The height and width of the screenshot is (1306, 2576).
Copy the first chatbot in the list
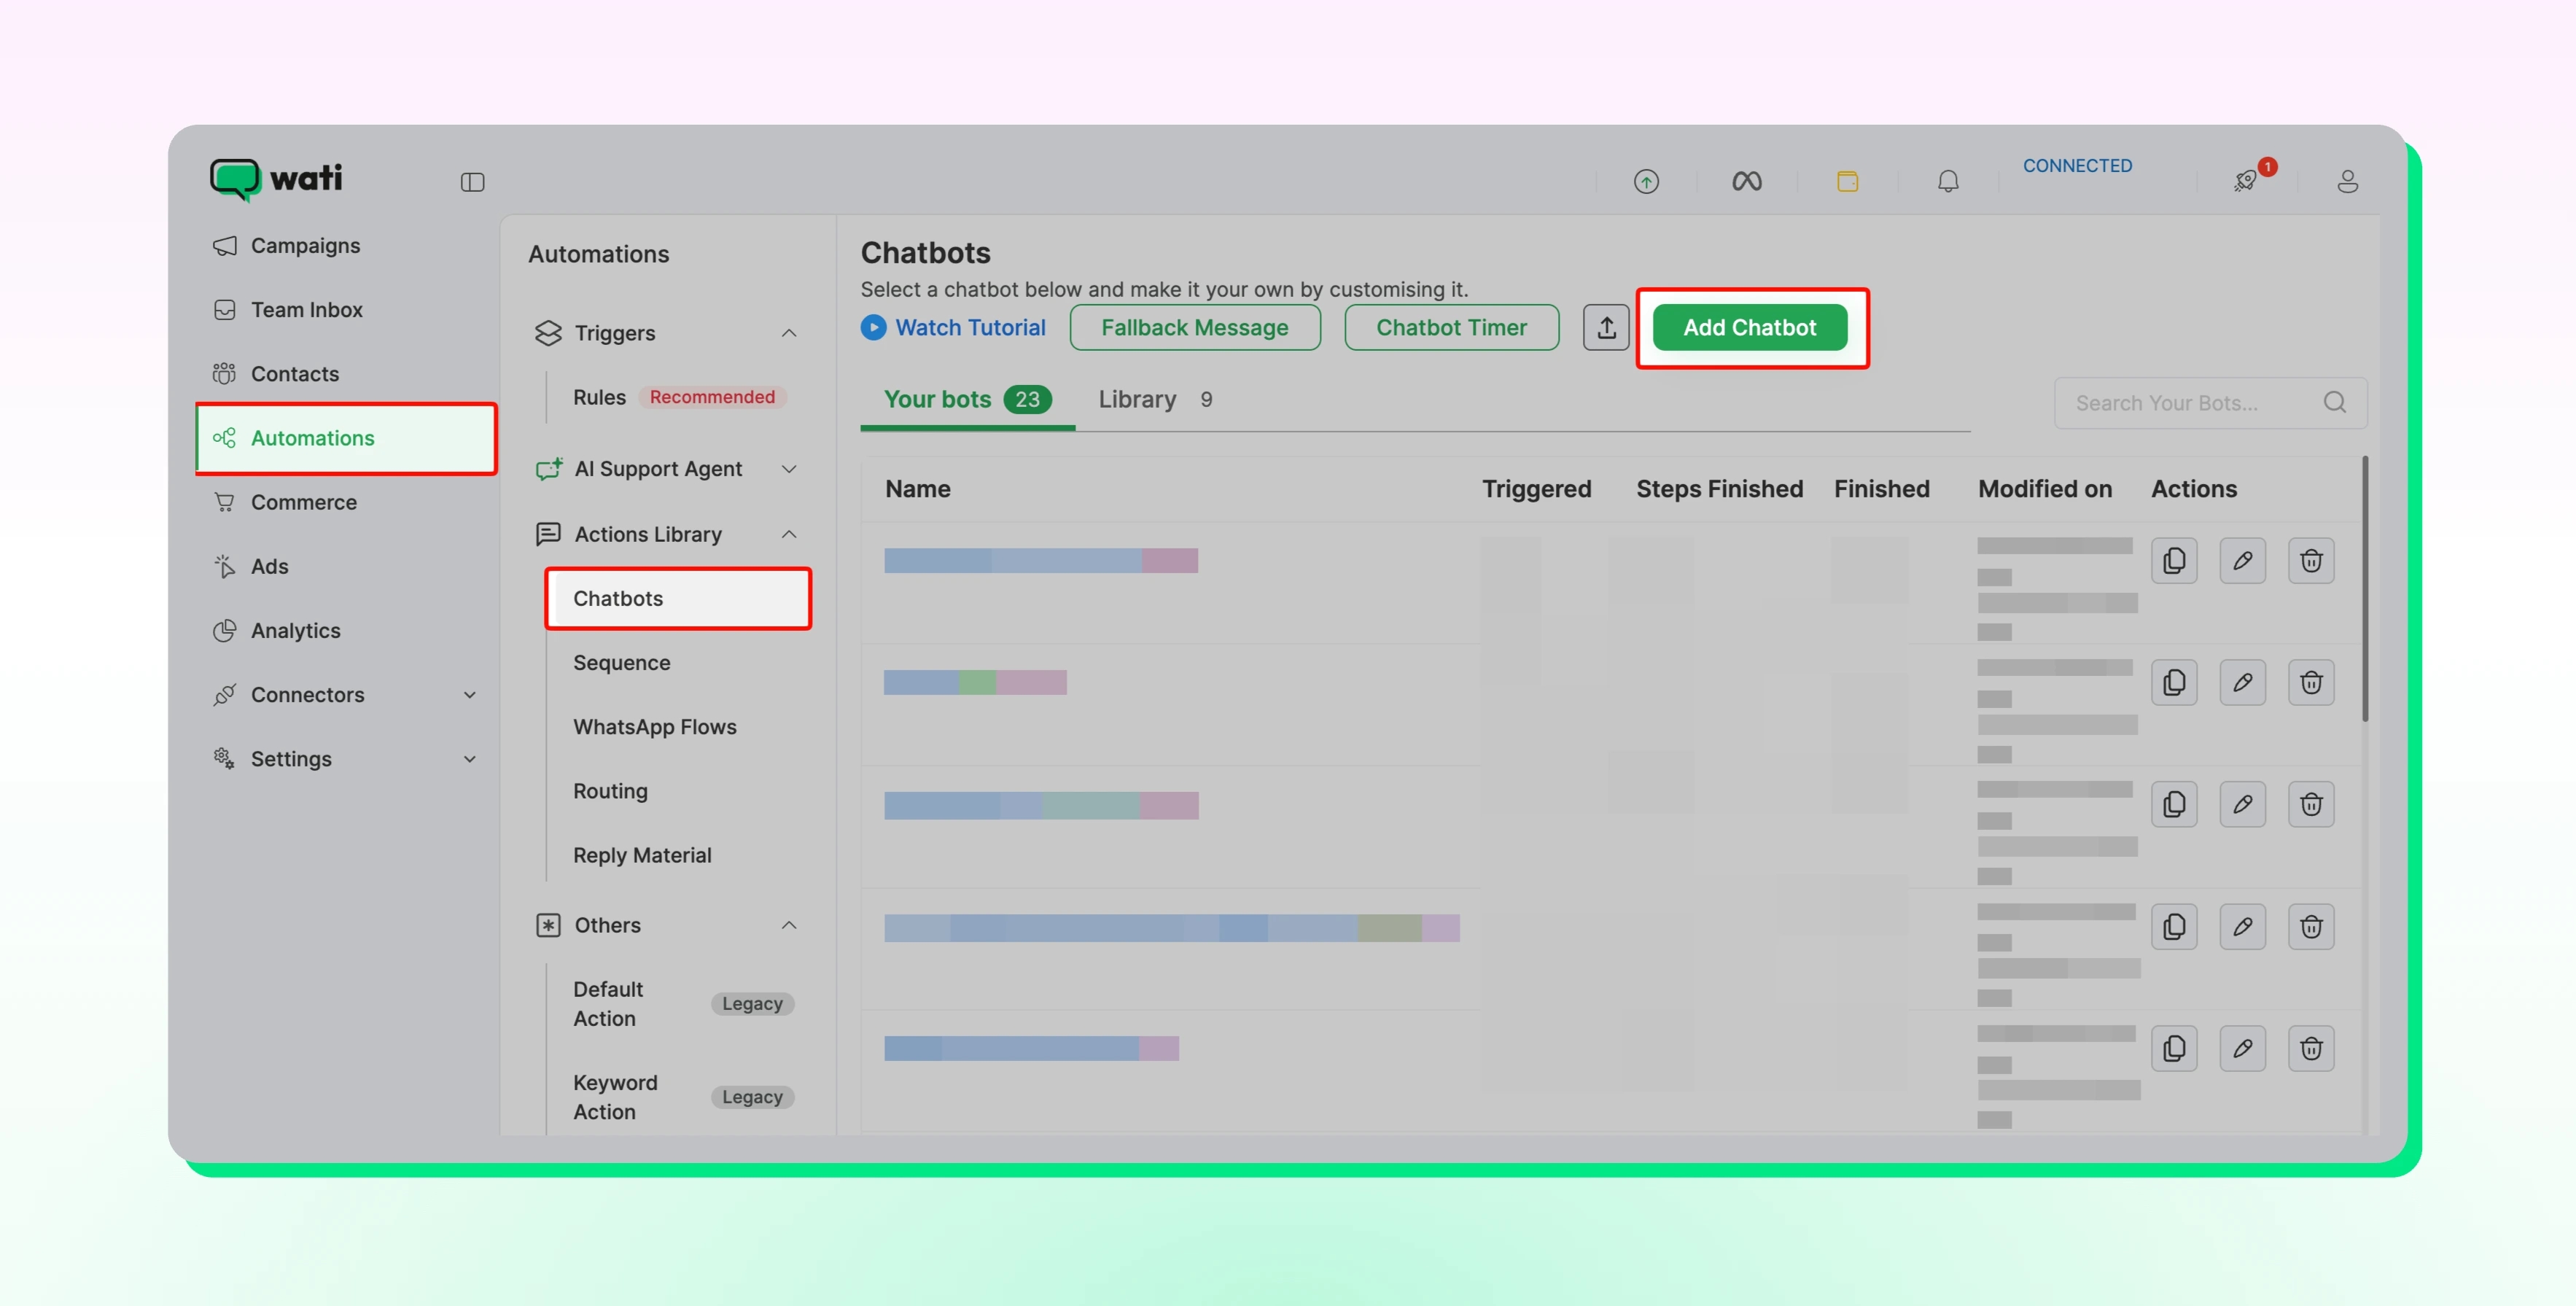(2174, 561)
